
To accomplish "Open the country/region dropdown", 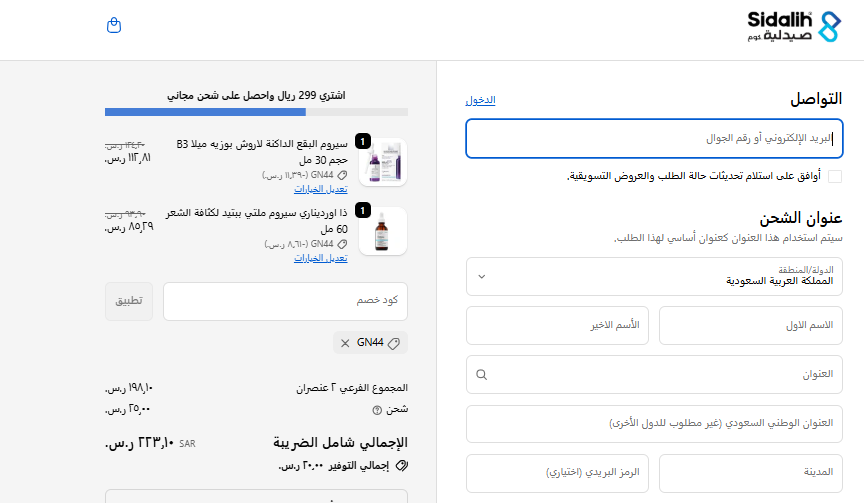I will 654,277.
